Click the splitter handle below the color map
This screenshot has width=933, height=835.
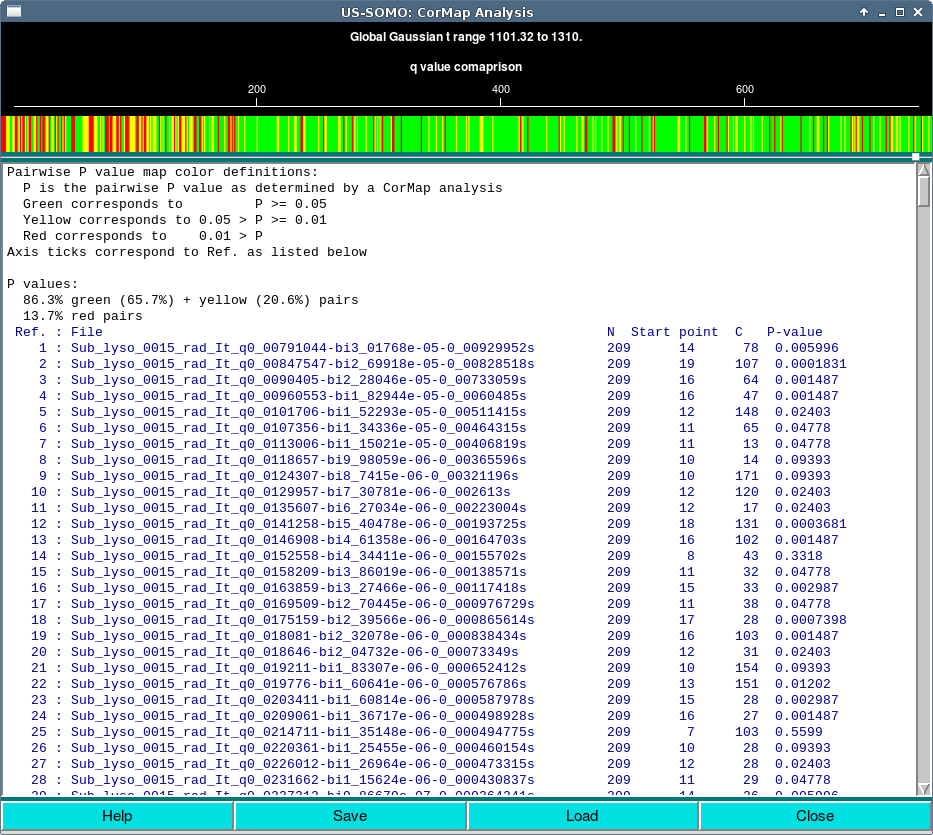click(915, 157)
